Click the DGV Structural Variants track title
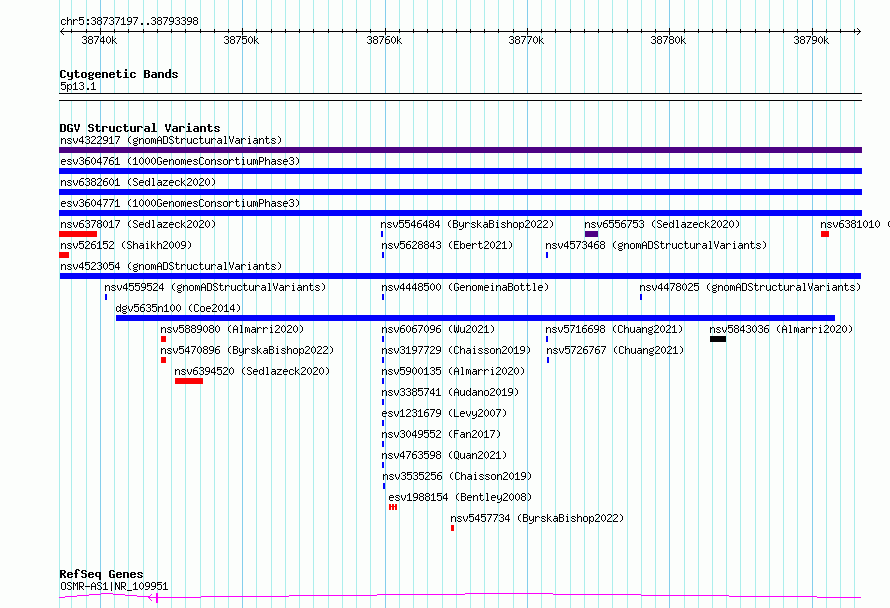 click(140, 128)
